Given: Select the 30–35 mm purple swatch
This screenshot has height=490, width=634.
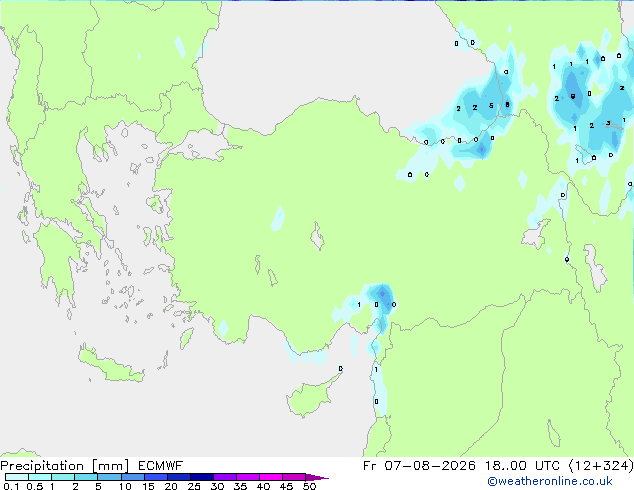Looking at the screenshot, I should pyautogui.click(x=224, y=477).
